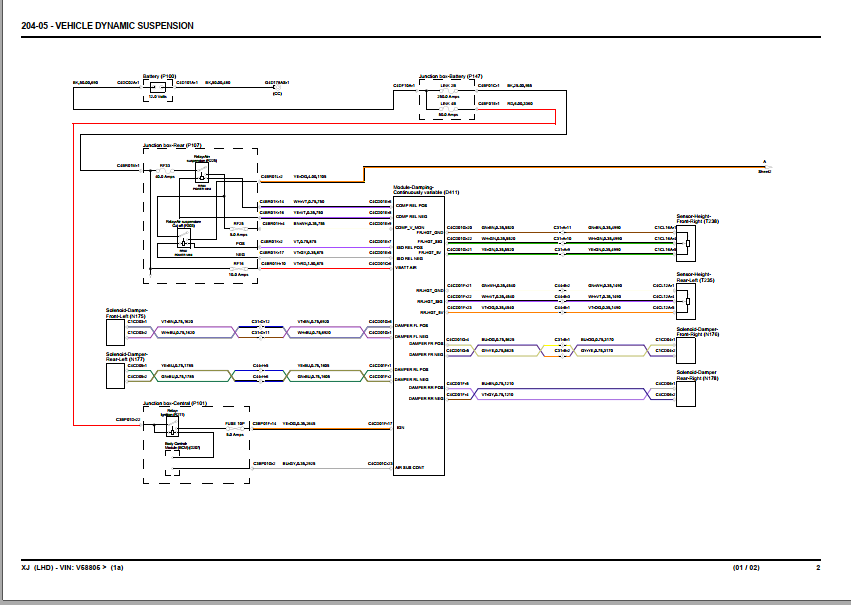Select the 204-05 Vehicle Dynamic Suspension heading
The width and height of the screenshot is (851, 605).
click(x=107, y=26)
